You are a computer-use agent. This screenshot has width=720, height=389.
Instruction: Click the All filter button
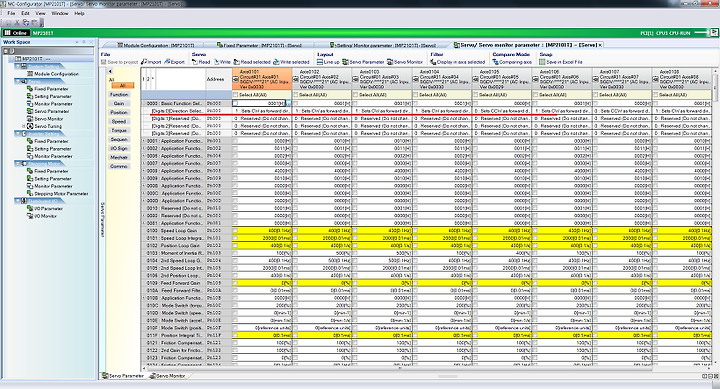[123, 86]
